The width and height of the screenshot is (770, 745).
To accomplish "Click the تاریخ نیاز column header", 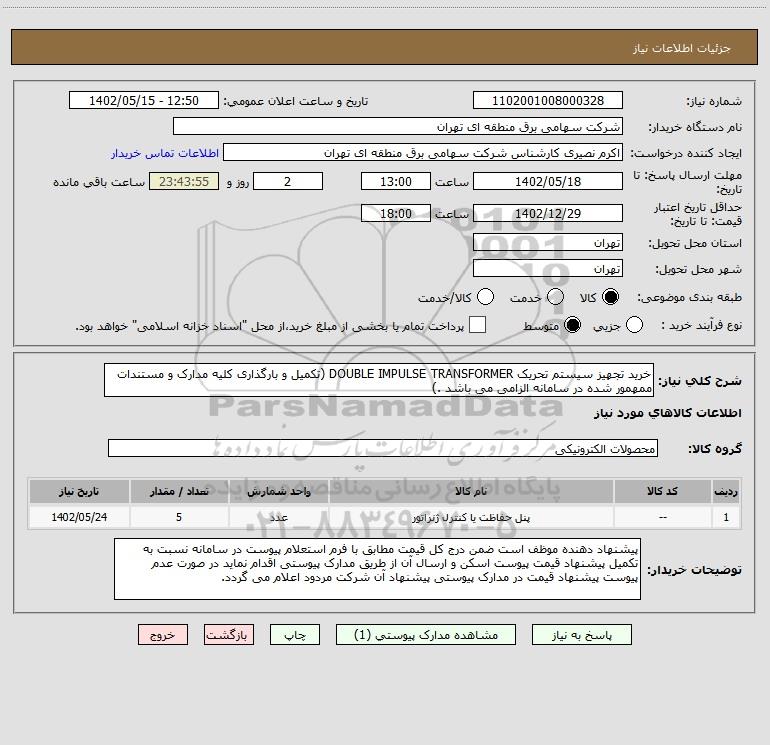I will [79, 491].
